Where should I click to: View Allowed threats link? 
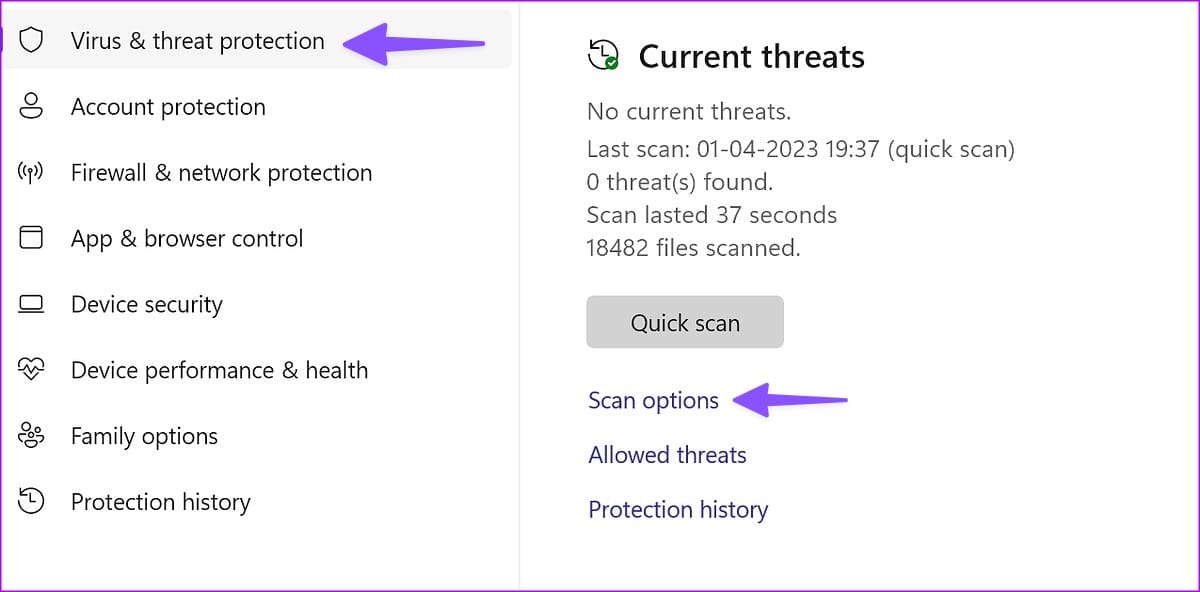pos(667,455)
